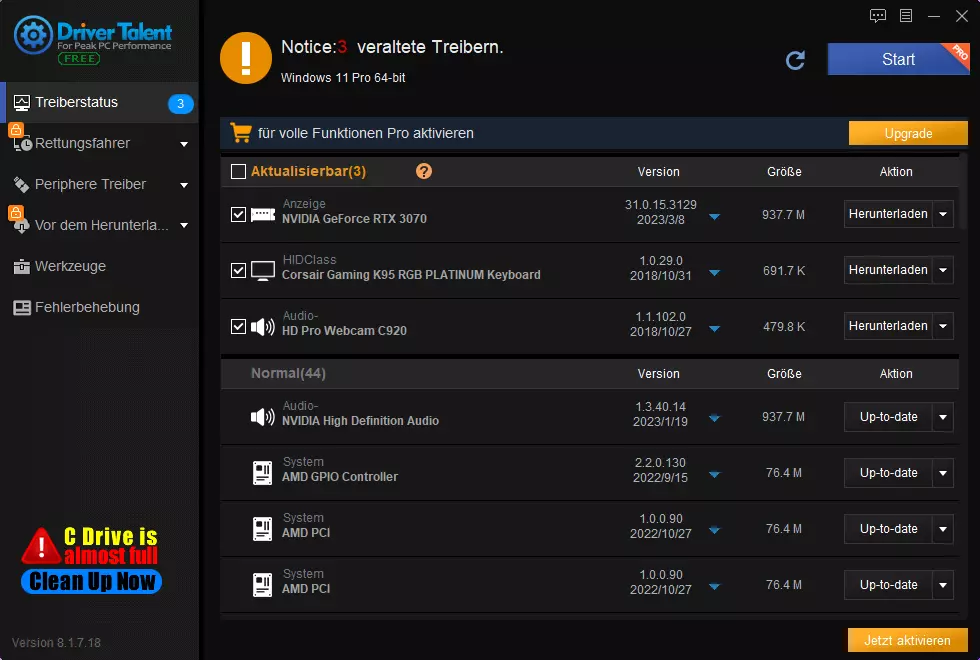Click the Treiberstatus monitor icon
Screen dimensions: 980x660
click(22, 102)
